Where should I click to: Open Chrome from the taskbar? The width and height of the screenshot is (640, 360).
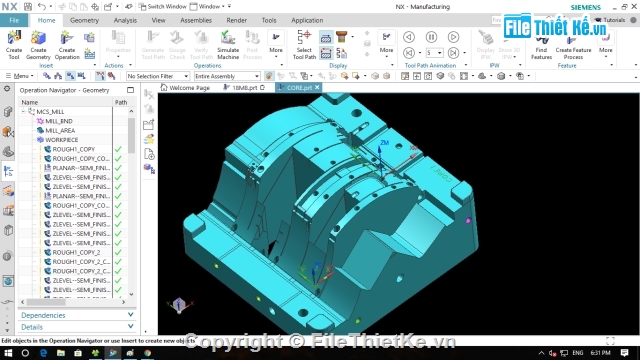(148, 353)
